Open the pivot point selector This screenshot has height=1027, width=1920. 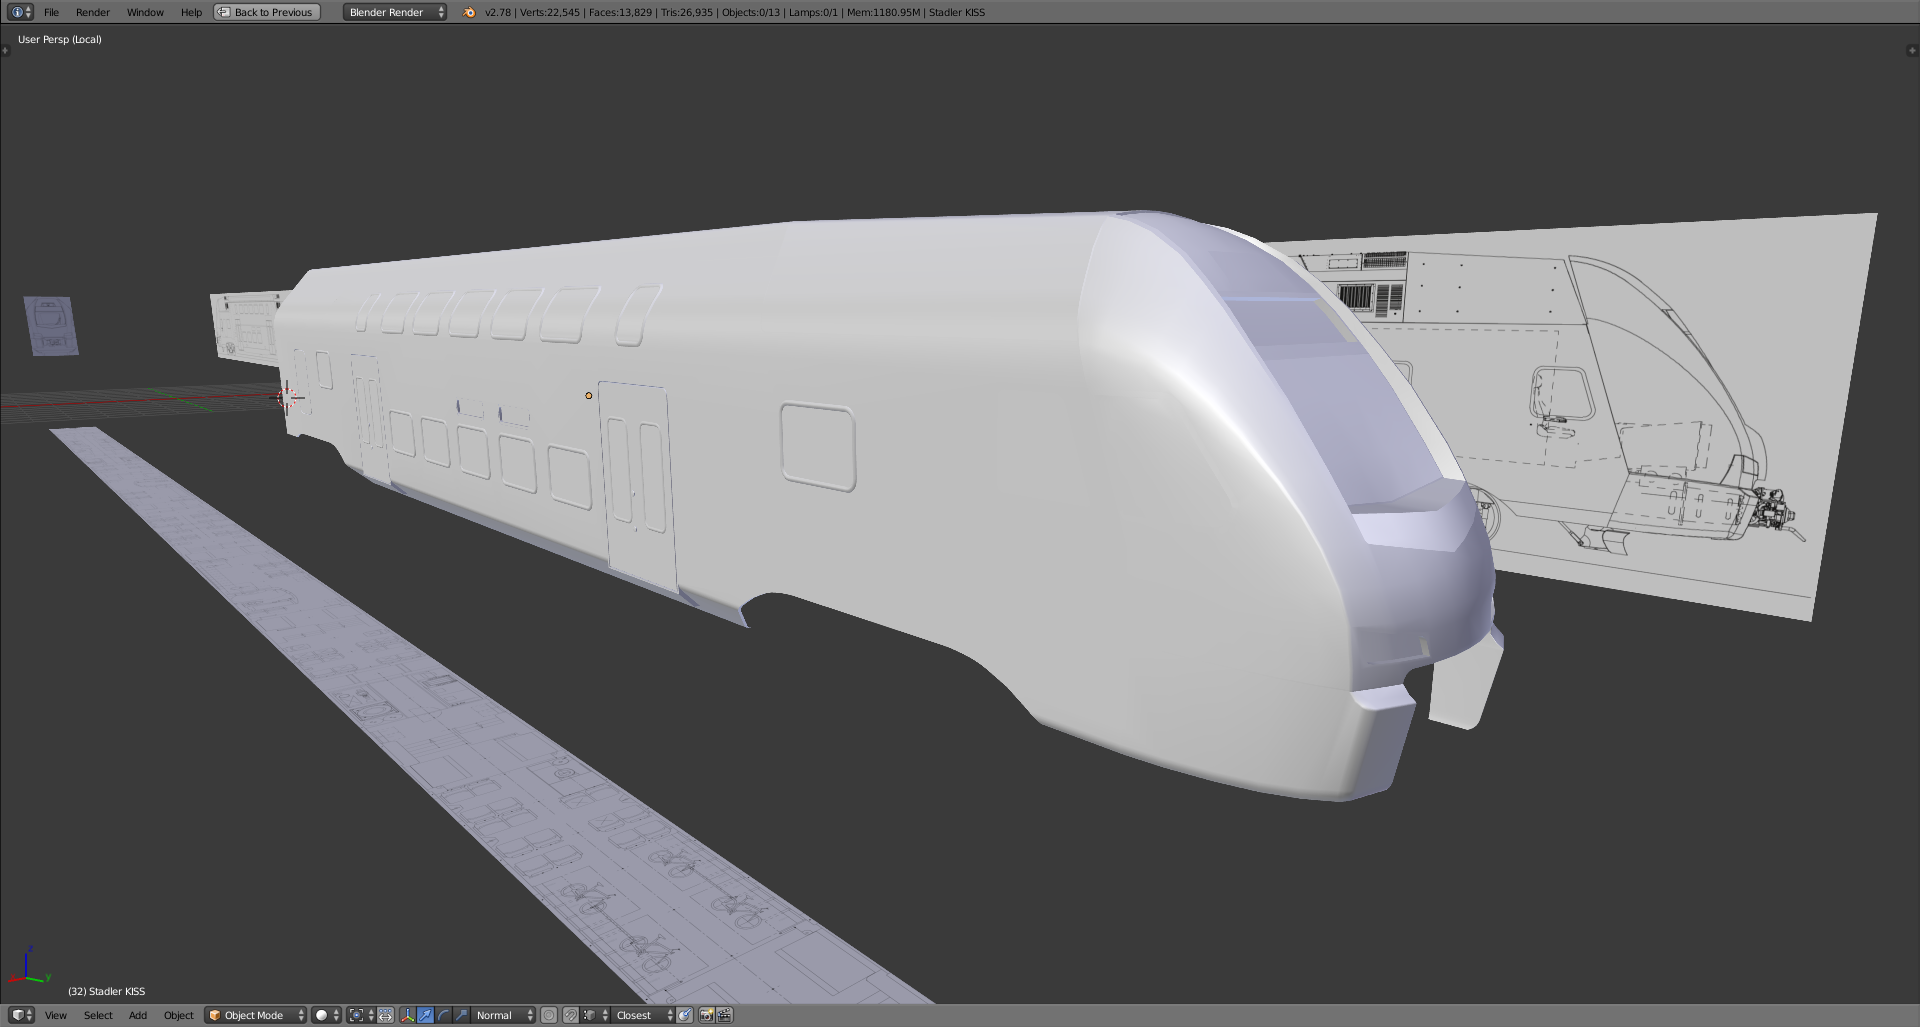click(361, 1015)
